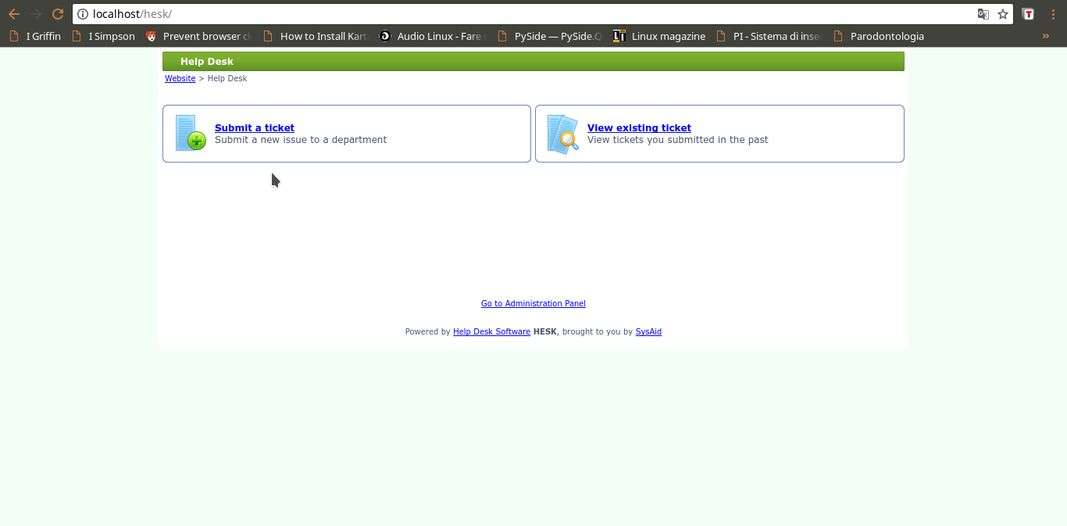Reload the page with the refresh icon
The image size is (1067, 526).
click(x=58, y=14)
